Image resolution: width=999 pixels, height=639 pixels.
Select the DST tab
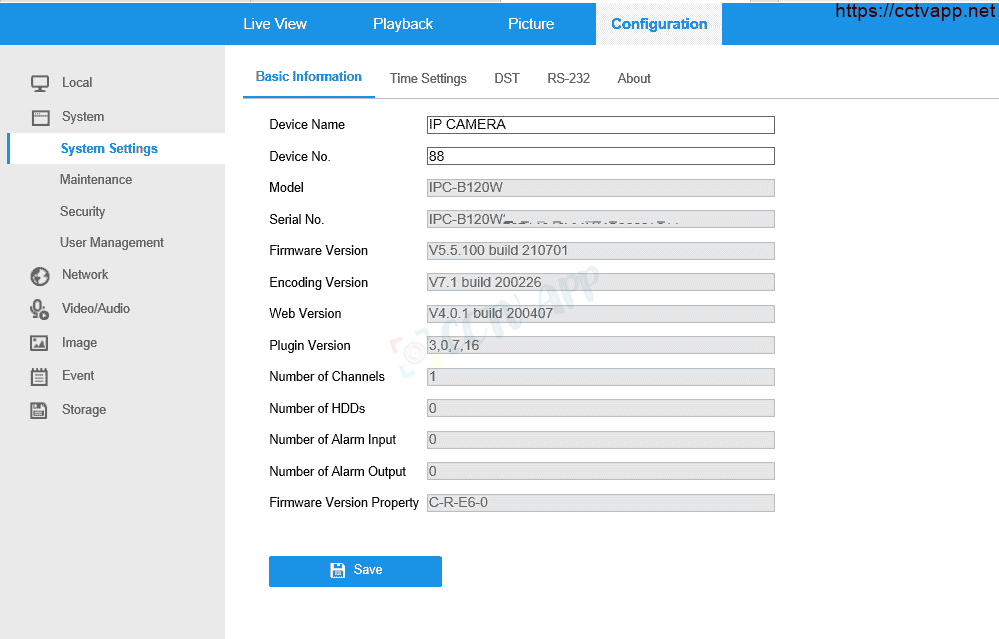507,78
